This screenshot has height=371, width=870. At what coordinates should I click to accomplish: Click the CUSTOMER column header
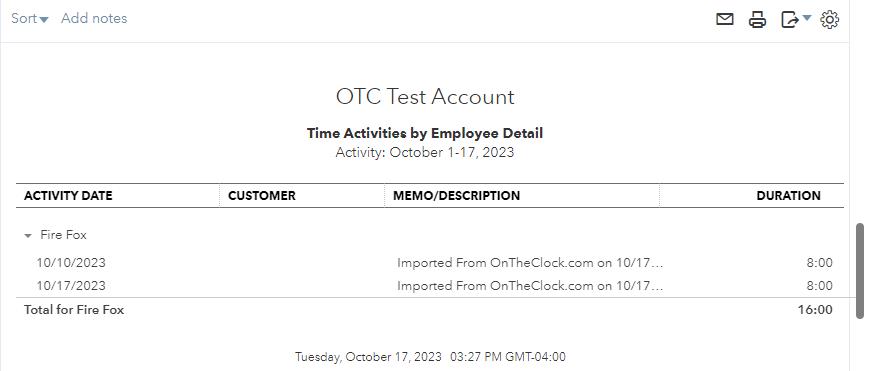(x=262, y=196)
